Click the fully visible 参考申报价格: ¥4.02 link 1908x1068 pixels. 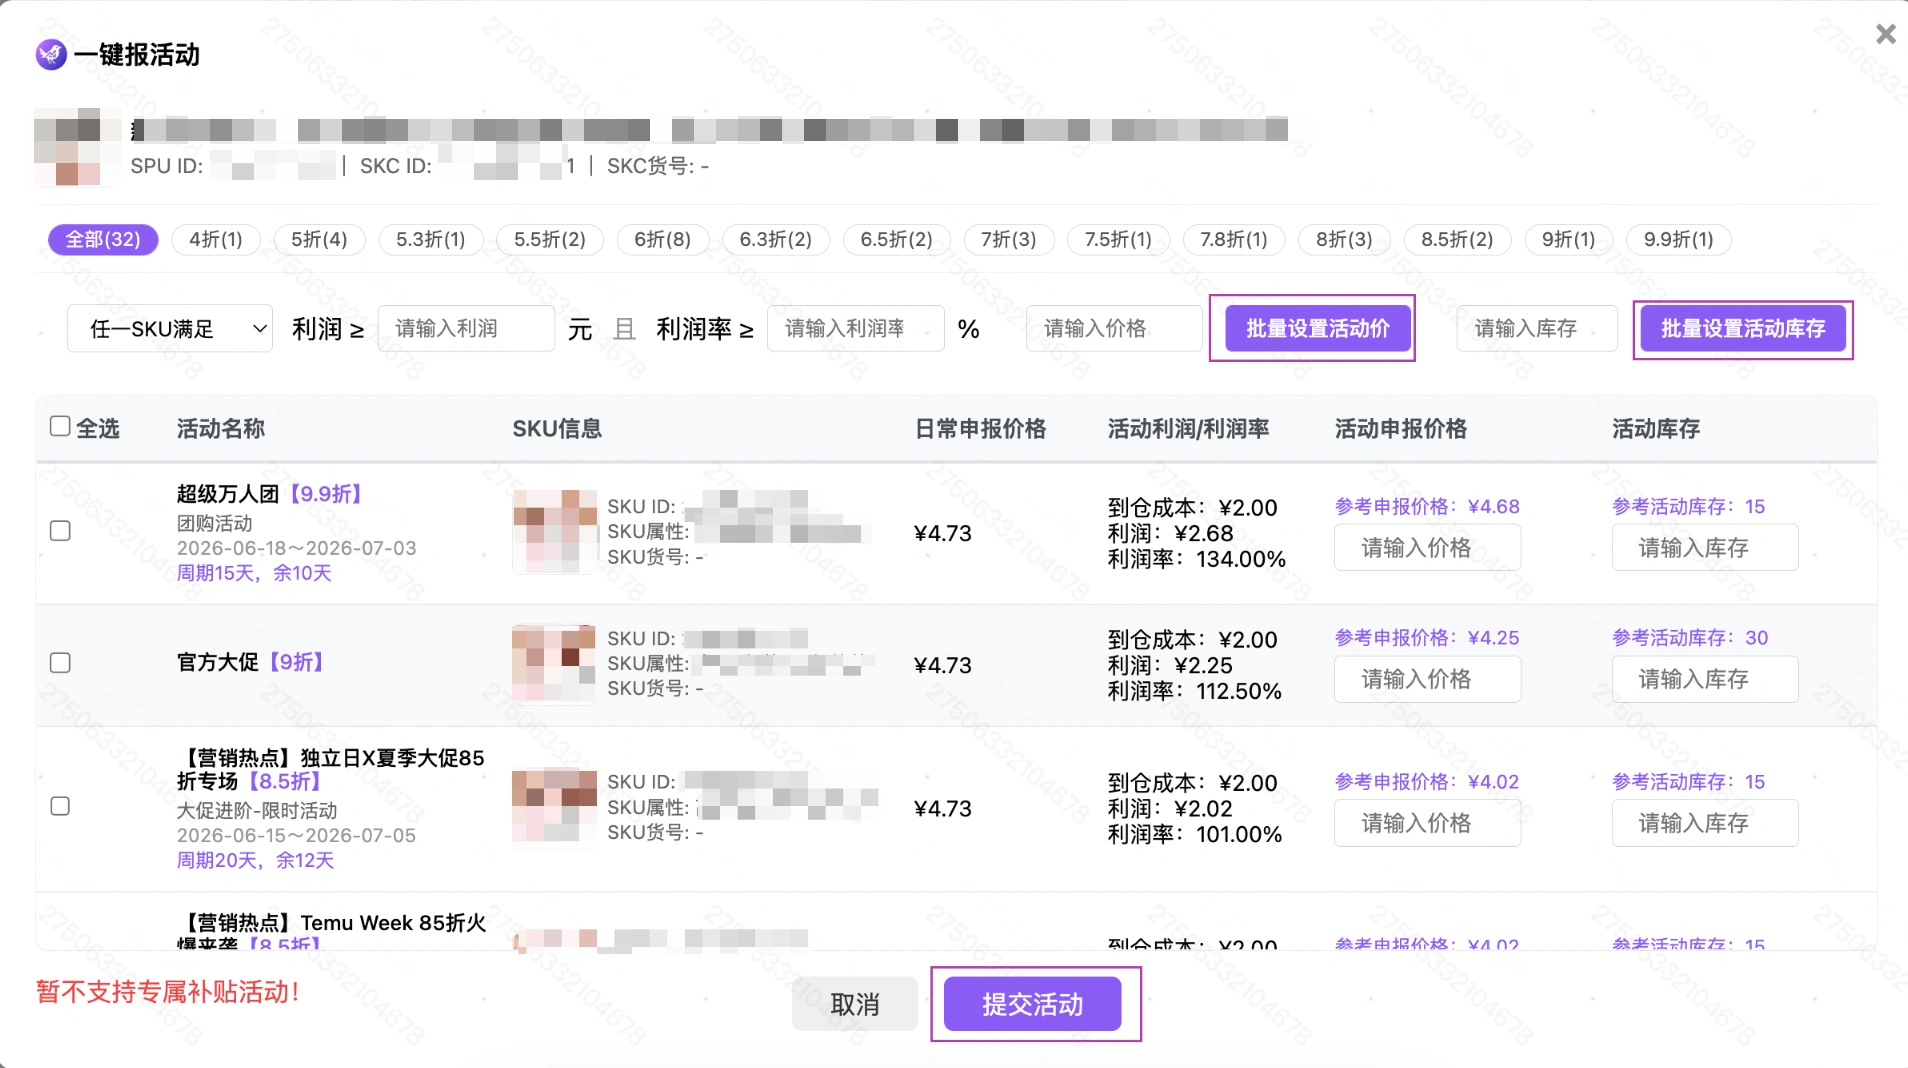pyautogui.click(x=1427, y=782)
